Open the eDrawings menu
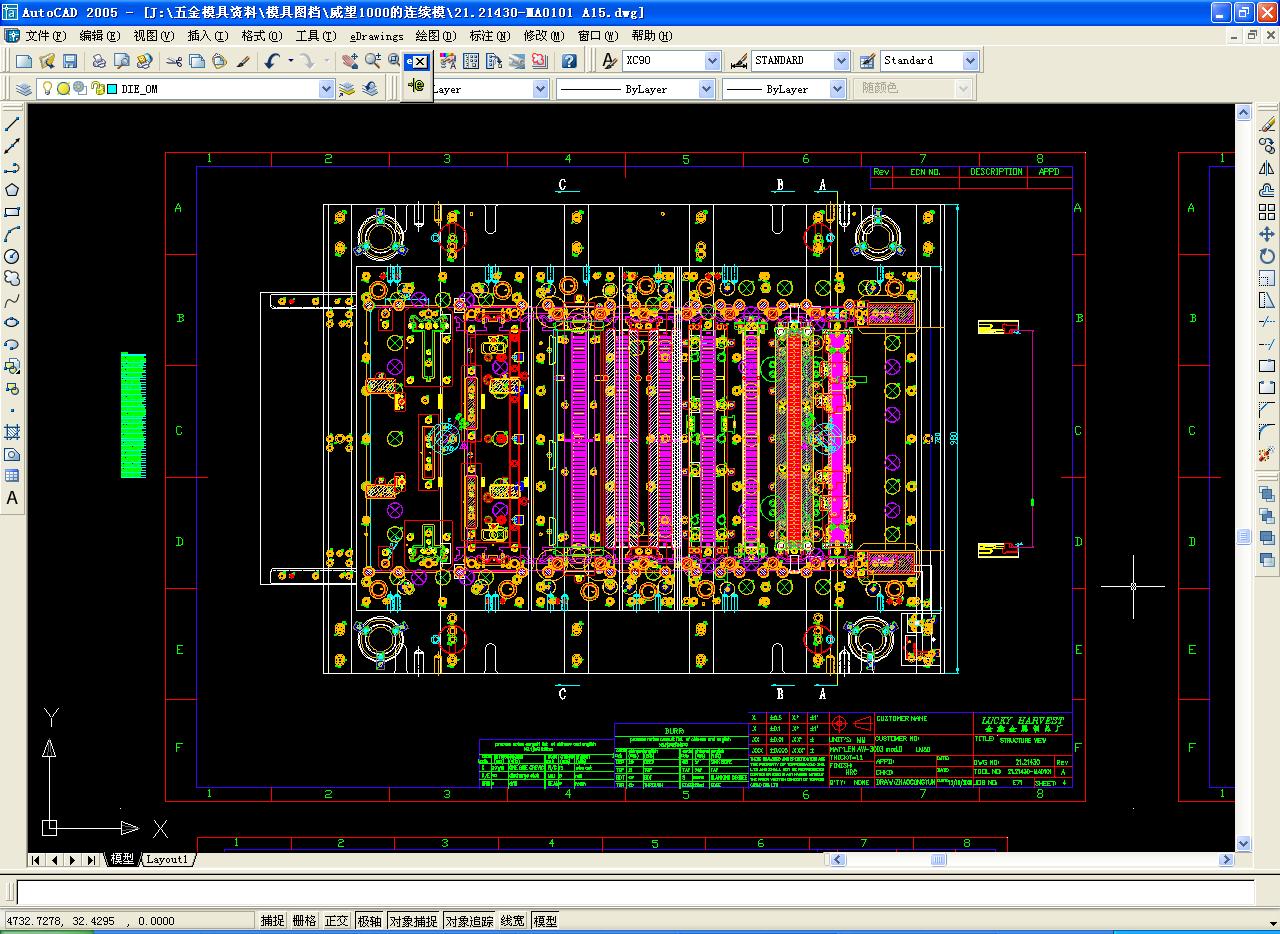 (x=377, y=36)
